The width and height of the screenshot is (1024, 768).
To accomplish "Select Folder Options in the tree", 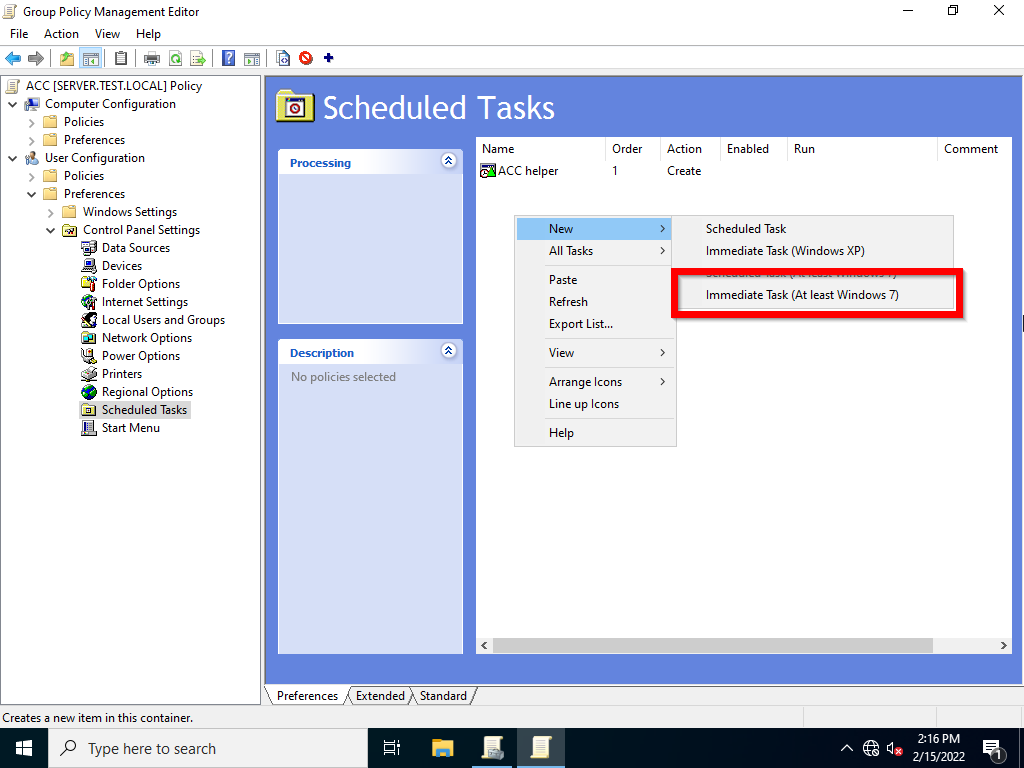I will click(140, 283).
